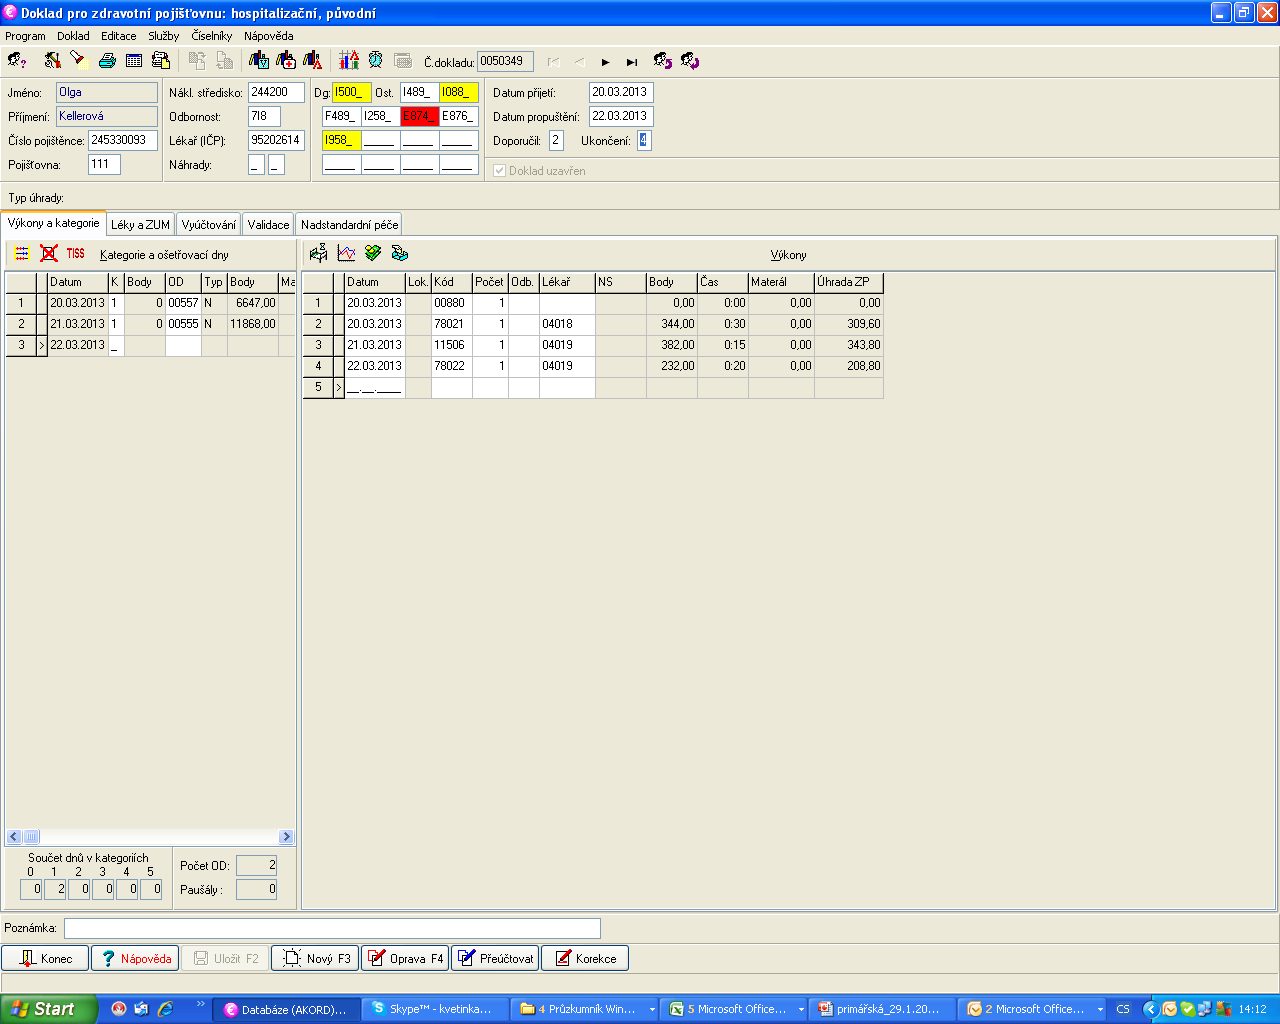Click the green stacked layers icon
The image size is (1280, 1024).
click(x=373, y=253)
